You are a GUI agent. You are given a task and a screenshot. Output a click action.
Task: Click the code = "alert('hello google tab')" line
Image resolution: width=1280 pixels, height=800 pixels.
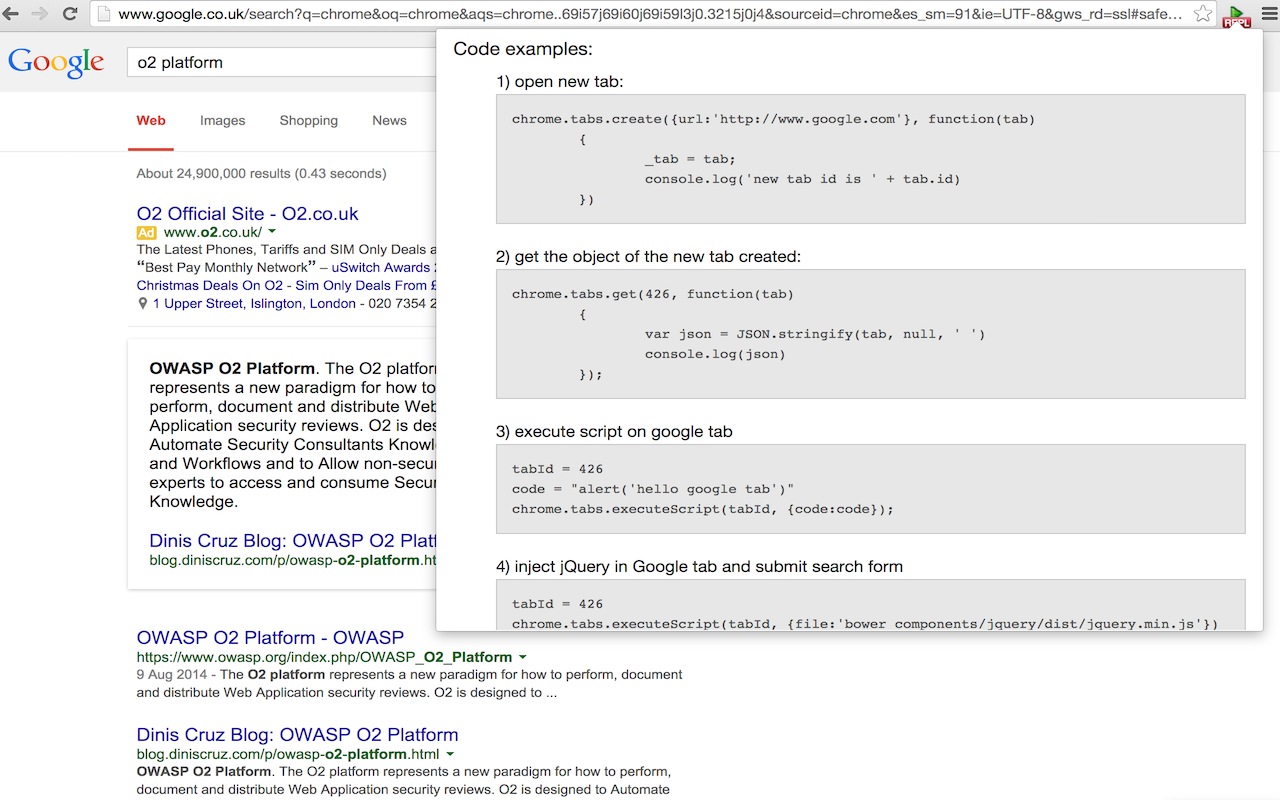coord(652,489)
